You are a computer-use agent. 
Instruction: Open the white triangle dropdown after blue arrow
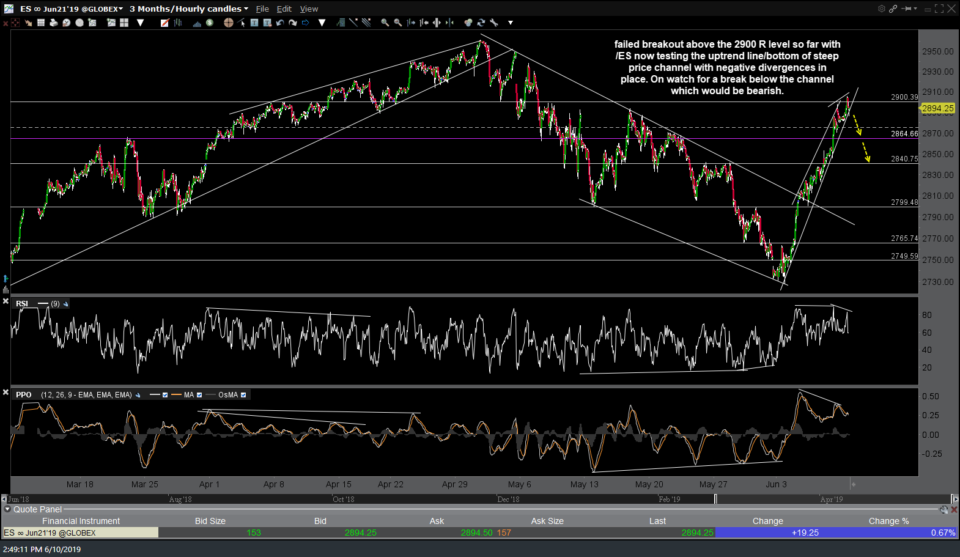click(x=321, y=23)
